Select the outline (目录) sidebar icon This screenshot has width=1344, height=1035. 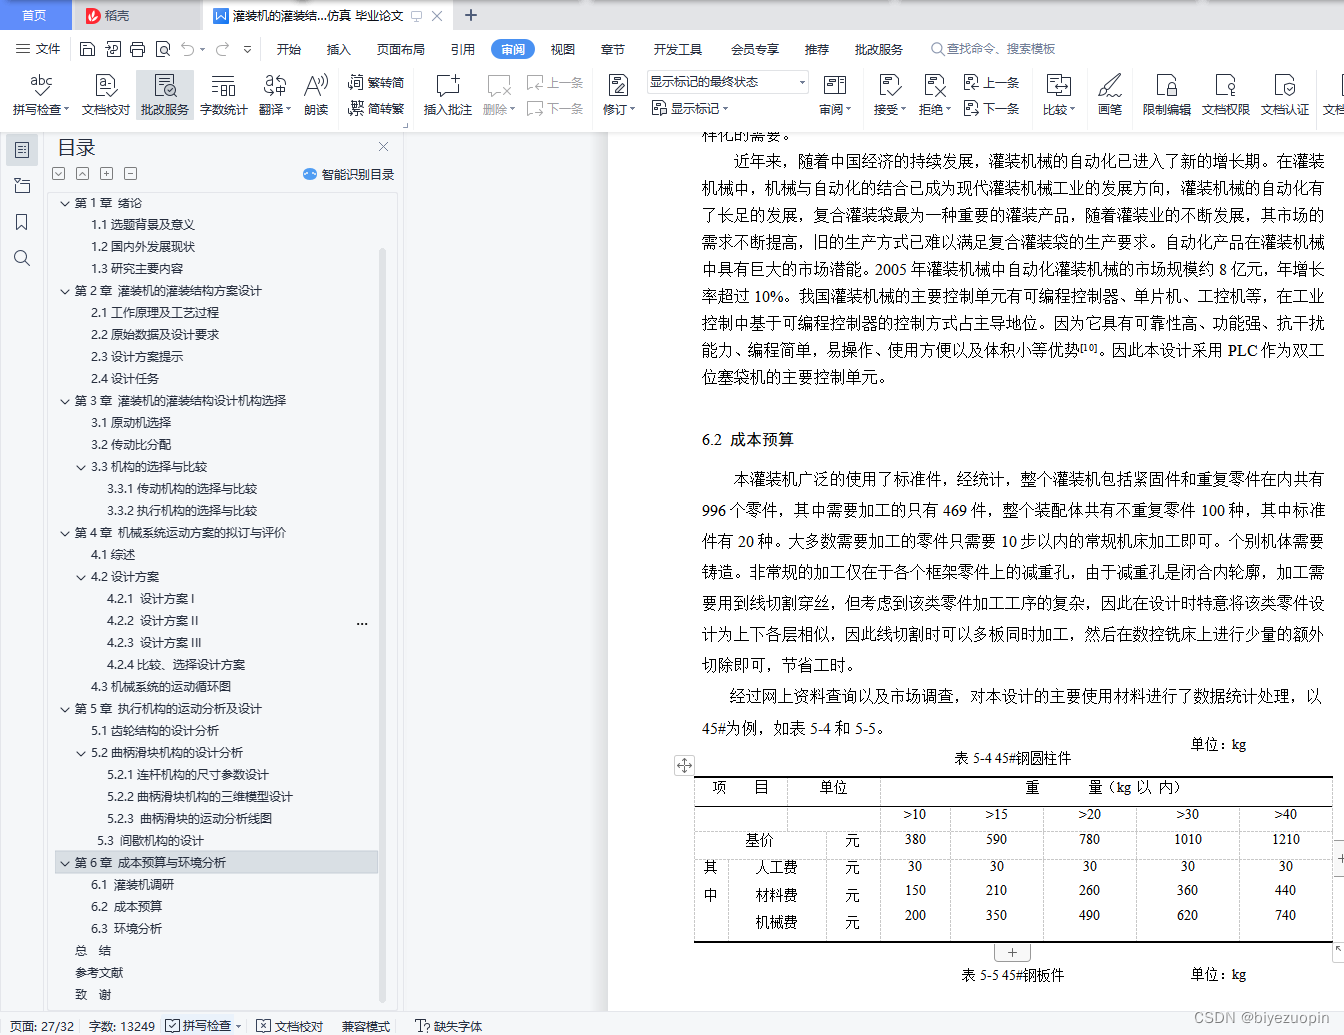click(x=22, y=150)
